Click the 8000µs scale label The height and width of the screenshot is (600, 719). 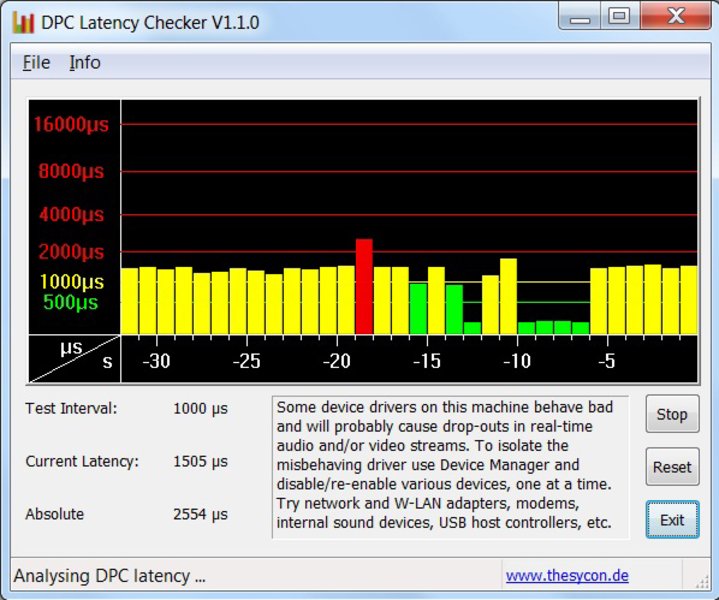(x=71, y=171)
